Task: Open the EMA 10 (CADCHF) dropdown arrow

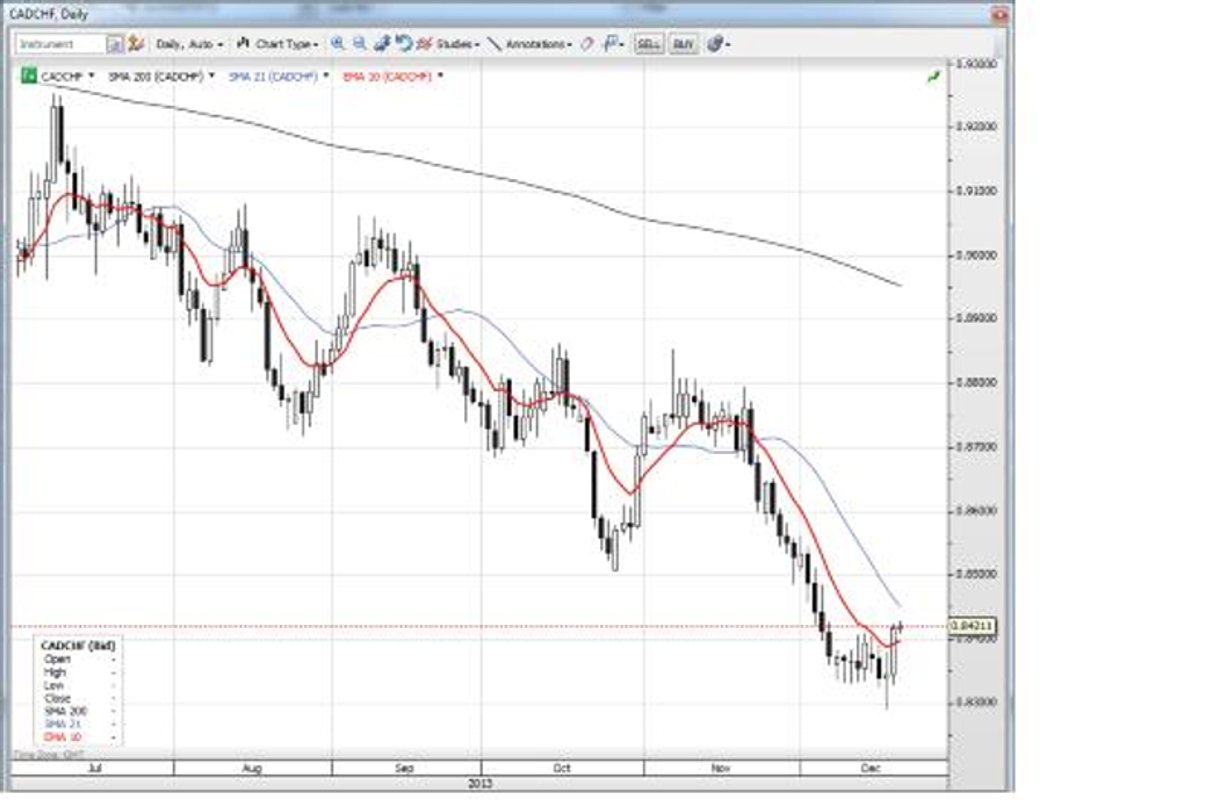Action: (x=441, y=76)
